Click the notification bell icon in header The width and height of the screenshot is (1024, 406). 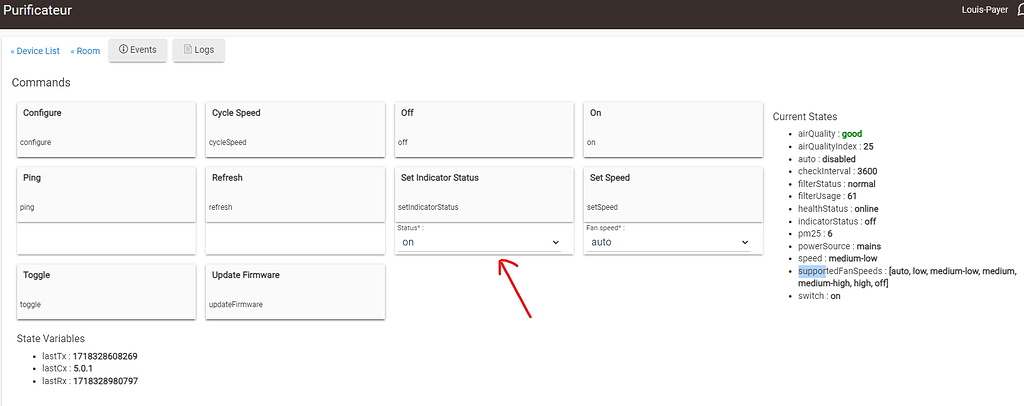coord(1019,10)
